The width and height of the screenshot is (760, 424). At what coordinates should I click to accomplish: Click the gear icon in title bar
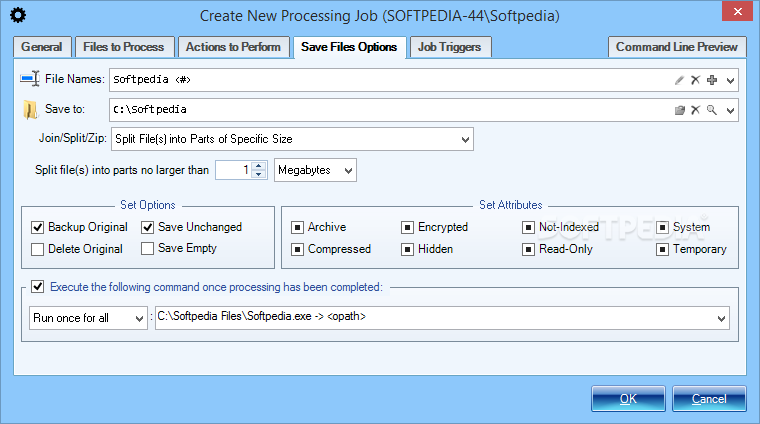[18, 16]
